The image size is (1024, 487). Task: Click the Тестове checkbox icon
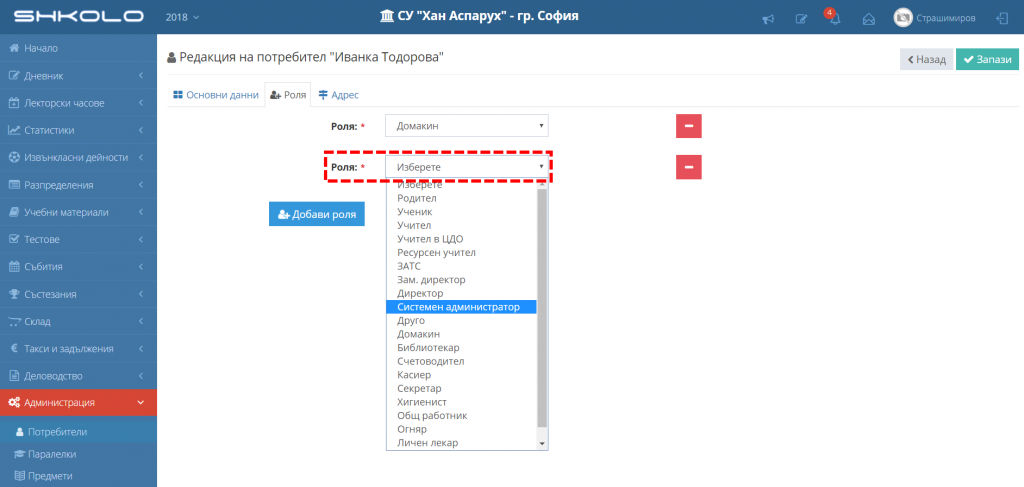13,240
